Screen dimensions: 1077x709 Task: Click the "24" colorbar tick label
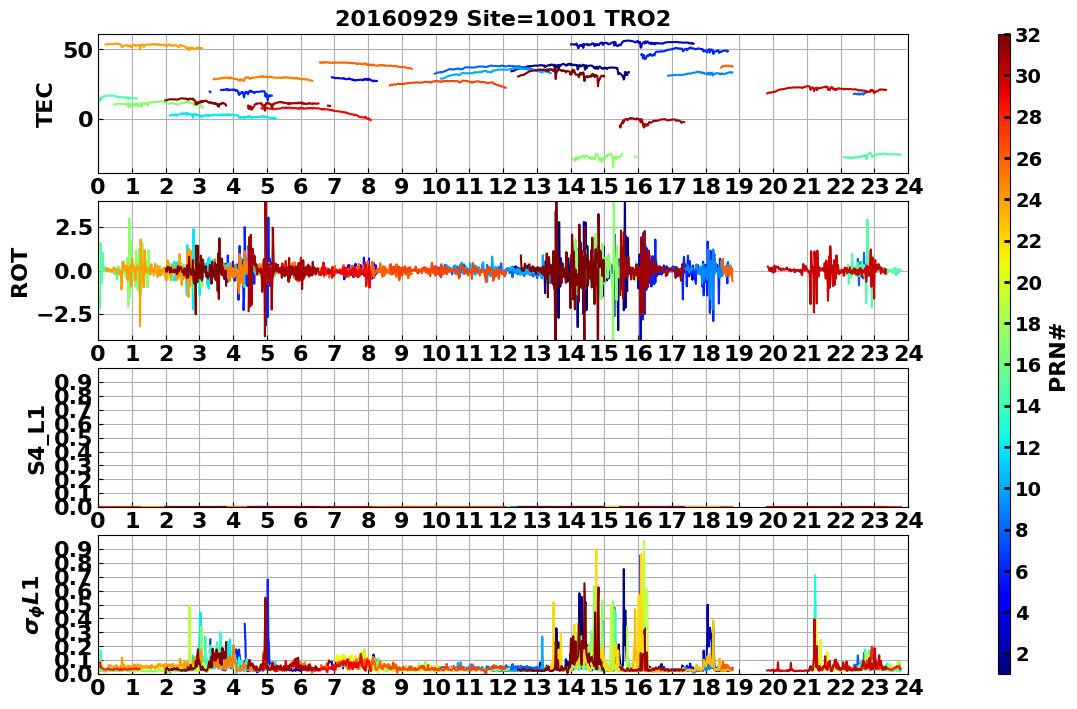pos(1028,200)
